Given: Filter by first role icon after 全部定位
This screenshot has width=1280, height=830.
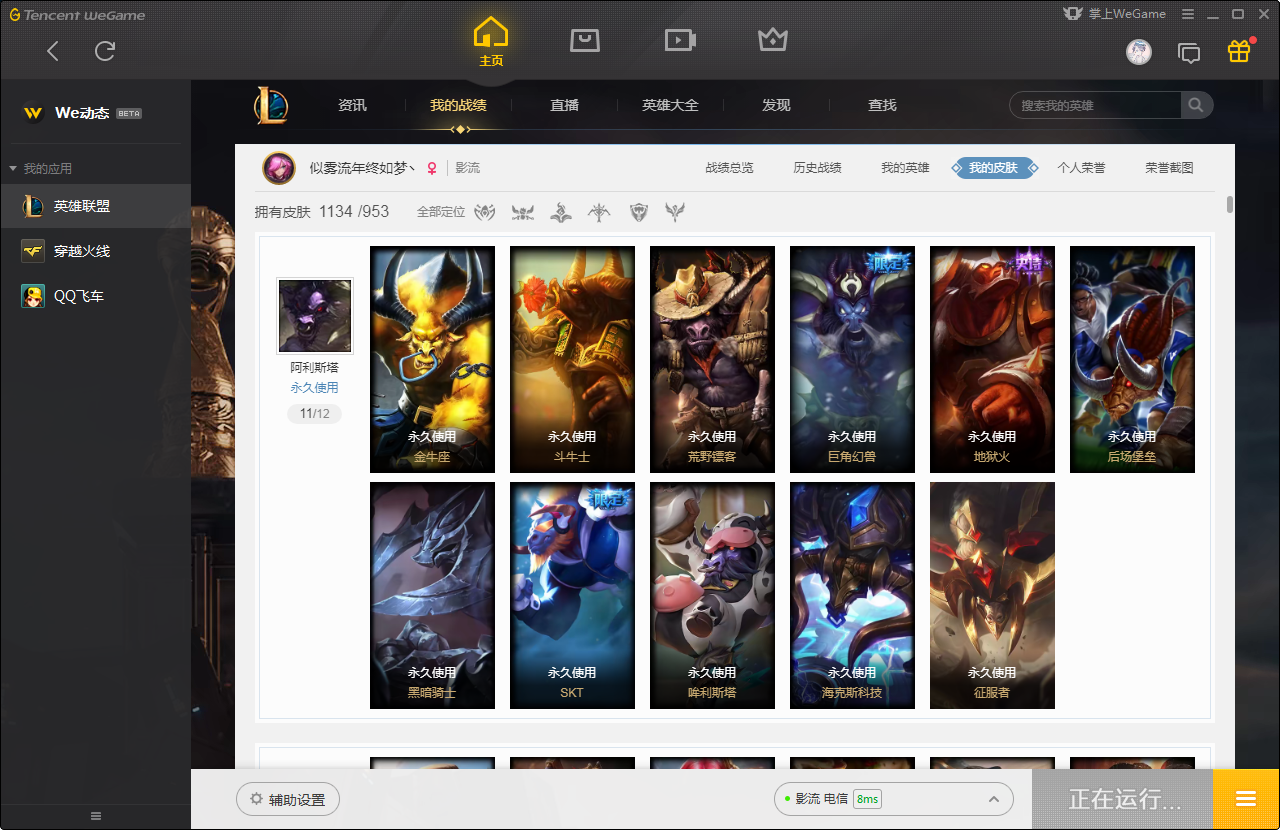Looking at the screenshot, I should tap(485, 212).
